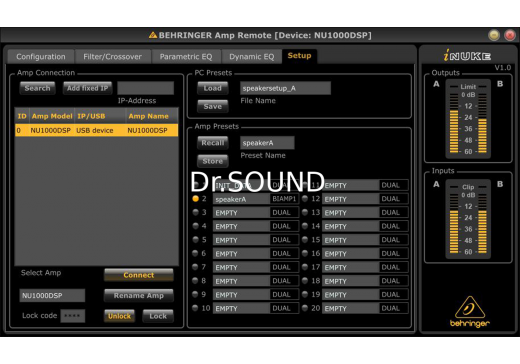Switch to the Parametric EQ tab
This screenshot has height=364, width=520.
pos(186,57)
